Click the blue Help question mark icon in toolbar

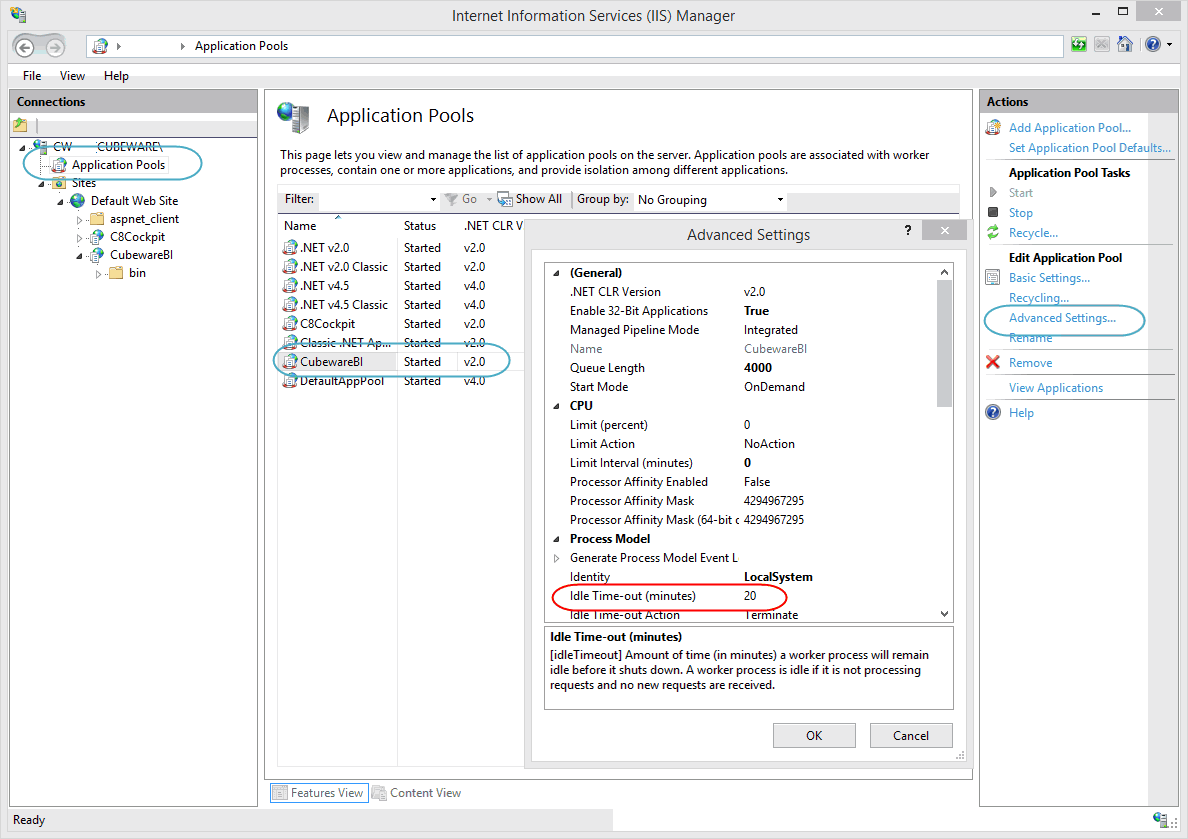[1152, 45]
